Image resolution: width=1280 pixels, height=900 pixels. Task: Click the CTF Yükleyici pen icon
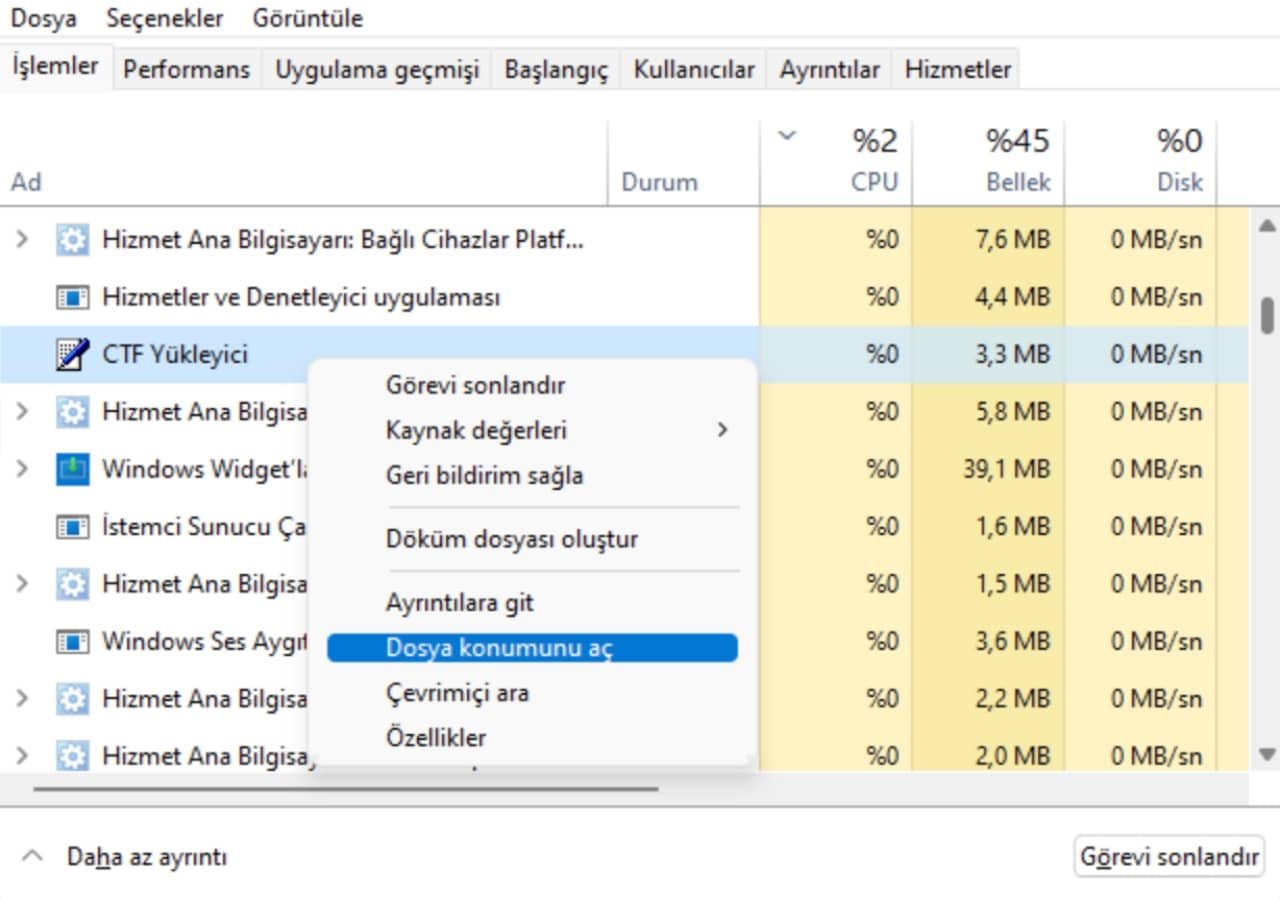coord(72,355)
